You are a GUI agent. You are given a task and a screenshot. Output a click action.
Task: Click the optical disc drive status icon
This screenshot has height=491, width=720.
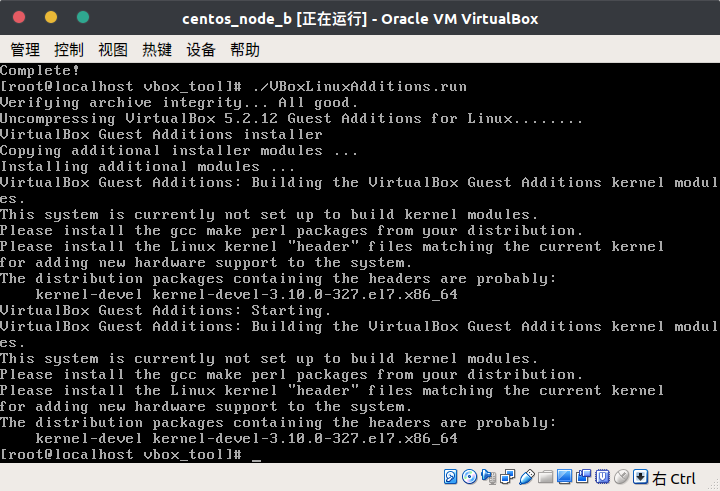[x=469, y=477]
